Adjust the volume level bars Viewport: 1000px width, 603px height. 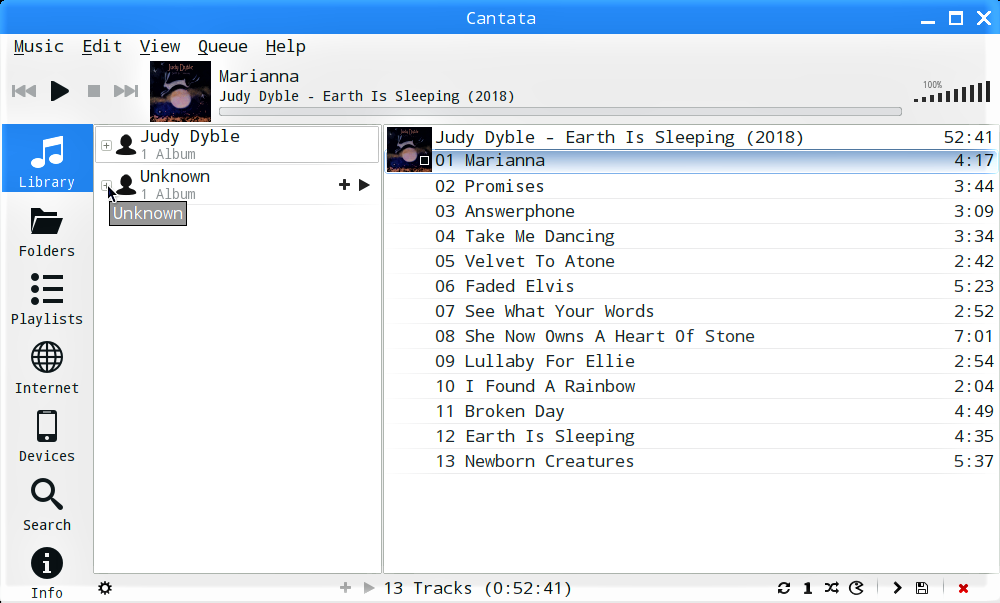coord(952,92)
